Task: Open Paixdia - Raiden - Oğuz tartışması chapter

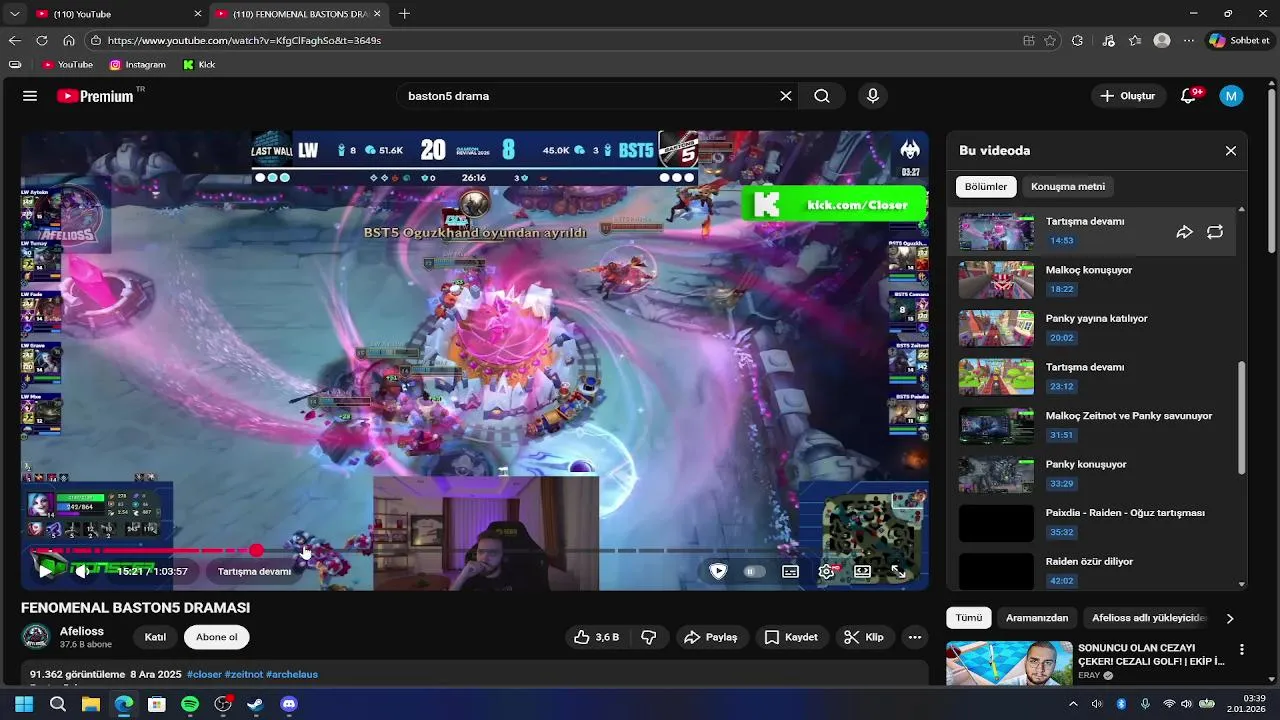Action: (1091, 523)
